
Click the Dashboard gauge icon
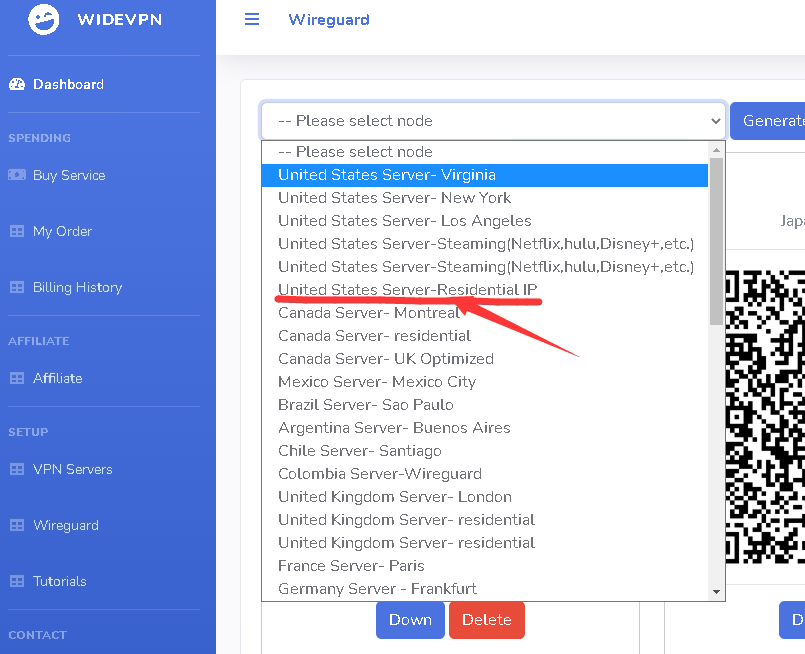click(x=17, y=84)
